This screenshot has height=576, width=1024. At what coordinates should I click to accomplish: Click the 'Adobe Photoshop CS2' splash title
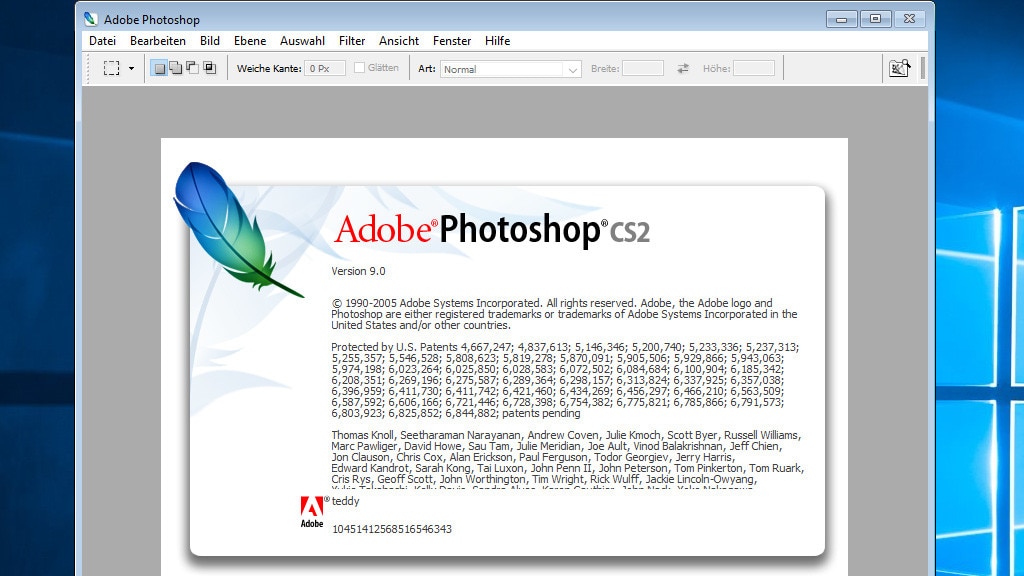(x=492, y=230)
